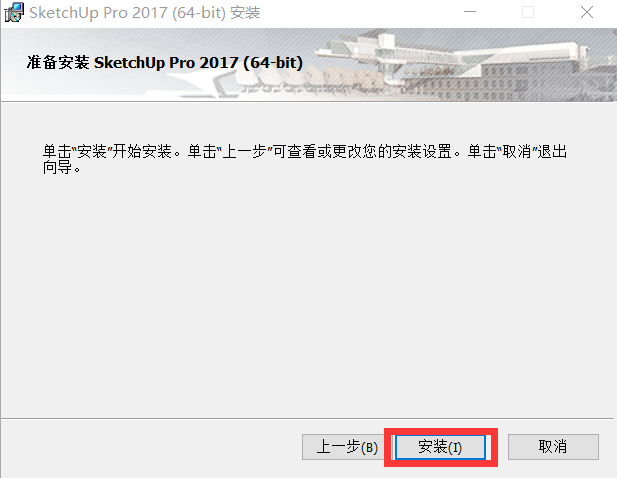Click the heading 准备安装 SketchUp Pro 2017 (64-bit)
Screen dimensions: 617x478
(165, 63)
